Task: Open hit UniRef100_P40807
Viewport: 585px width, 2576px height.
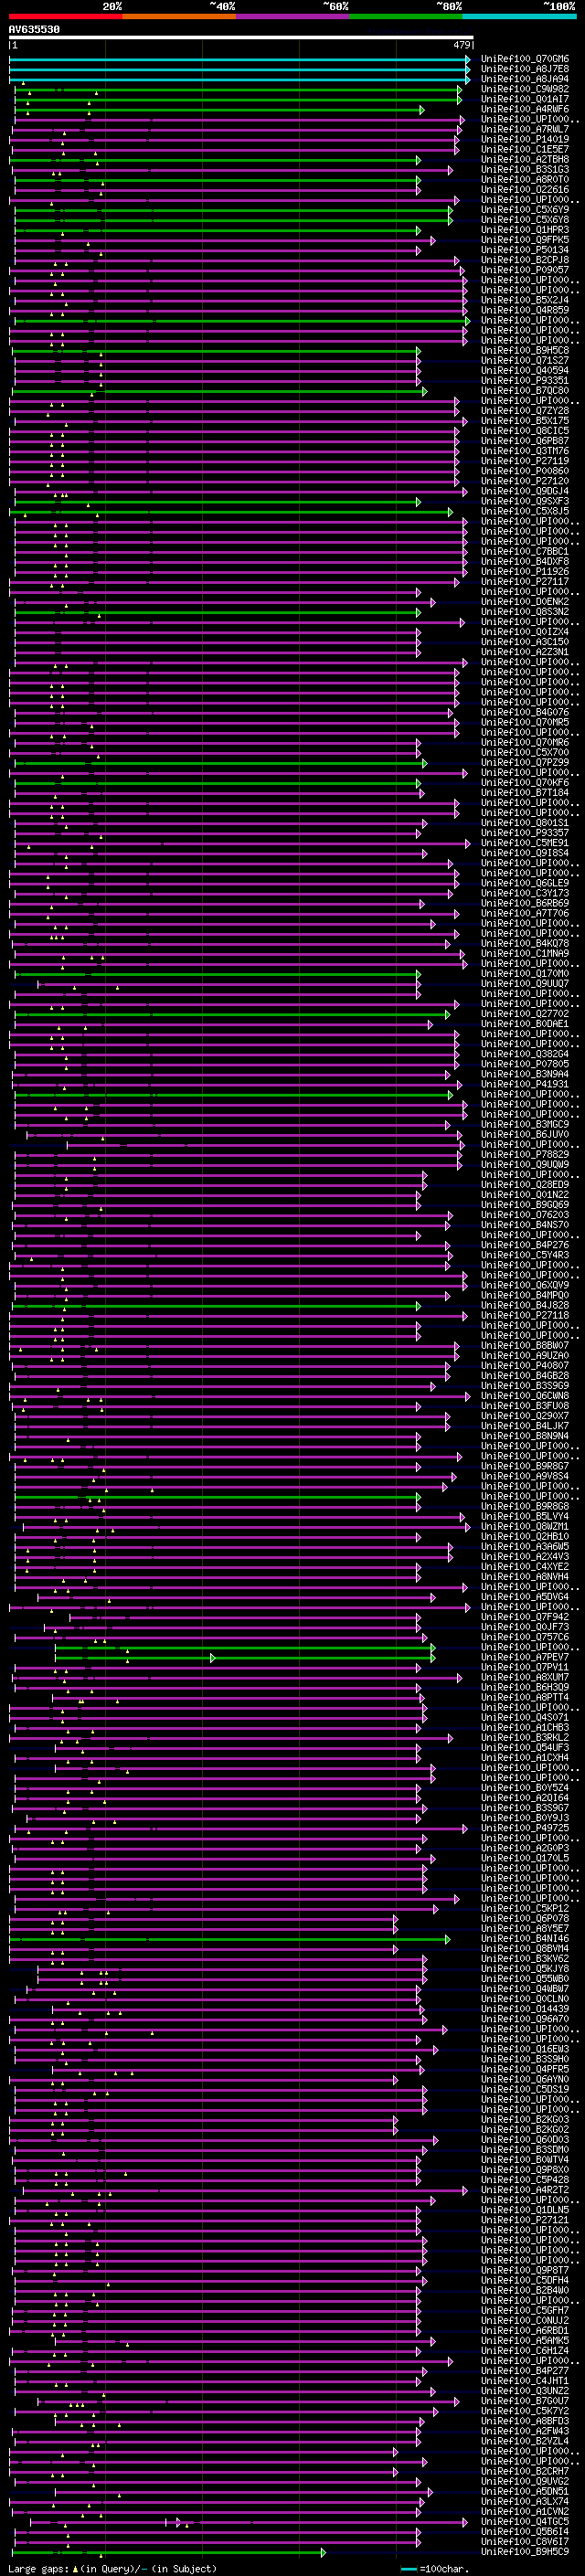Action: tap(525, 1366)
